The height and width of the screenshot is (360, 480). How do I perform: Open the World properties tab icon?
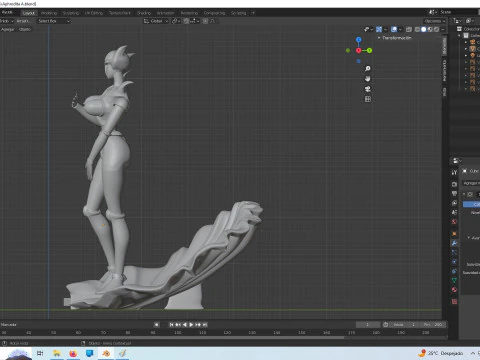point(454,222)
